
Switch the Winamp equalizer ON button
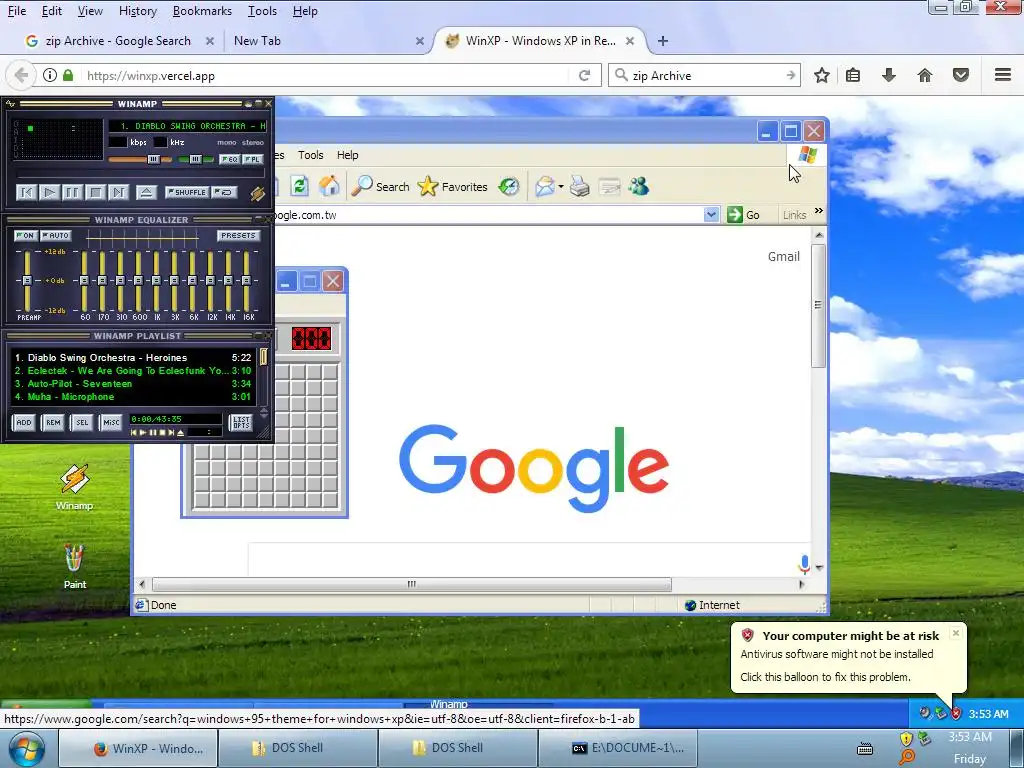click(25, 235)
